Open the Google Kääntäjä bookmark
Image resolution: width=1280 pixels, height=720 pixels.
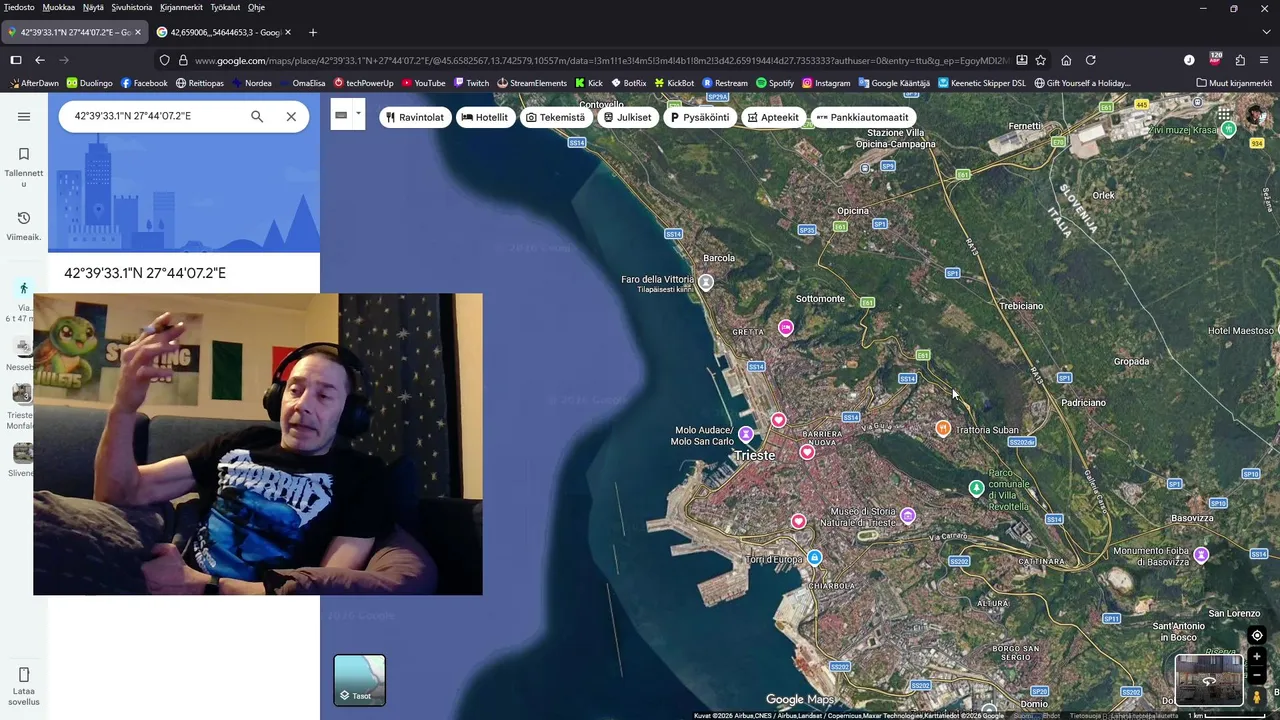[x=894, y=83]
